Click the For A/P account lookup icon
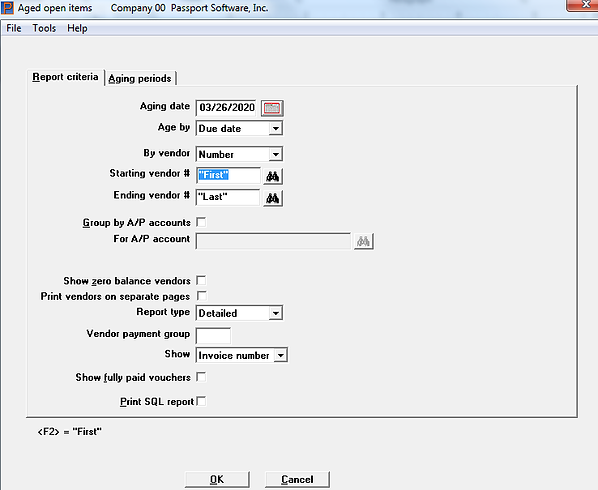 (363, 241)
